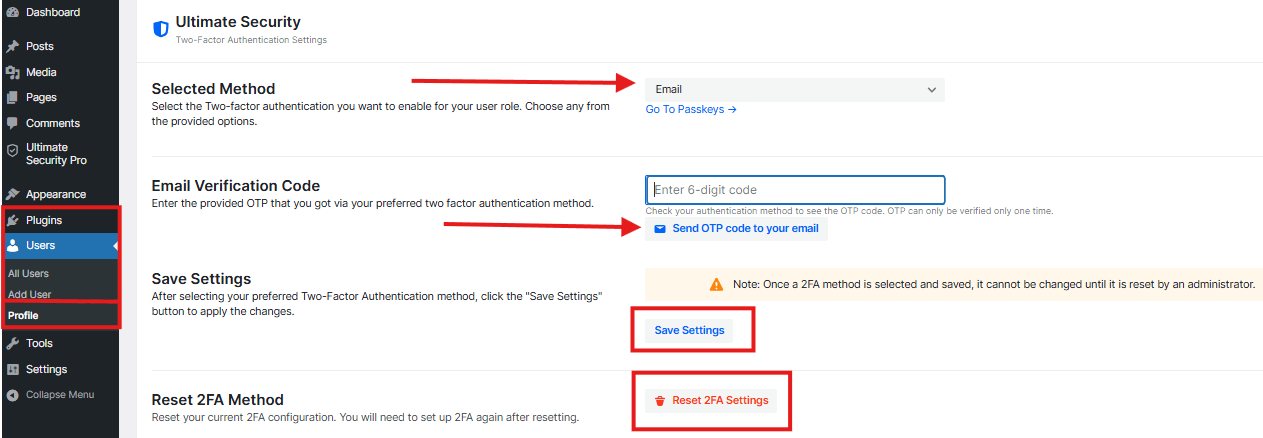Click the Dashboard gauge icon

[x=12, y=12]
